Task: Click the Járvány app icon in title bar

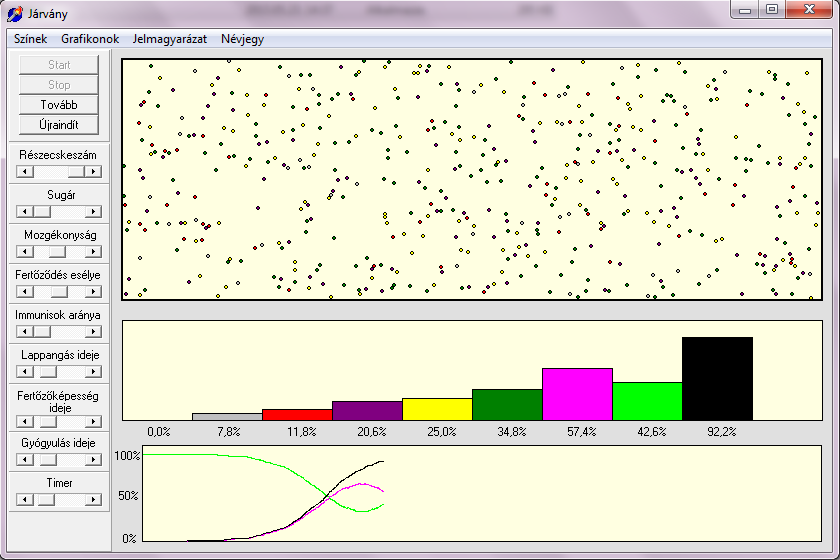Action: coord(14,13)
